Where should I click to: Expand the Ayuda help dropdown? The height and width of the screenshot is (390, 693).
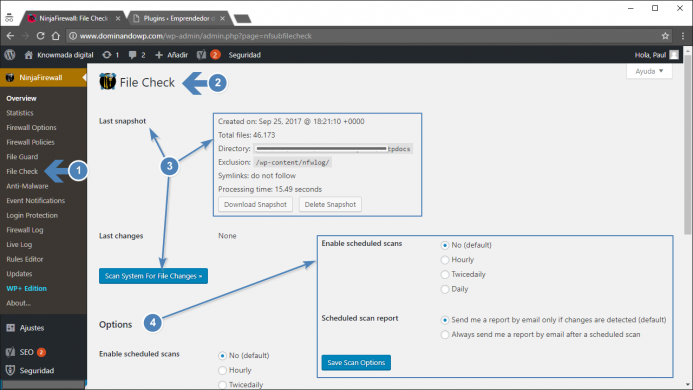[649, 71]
